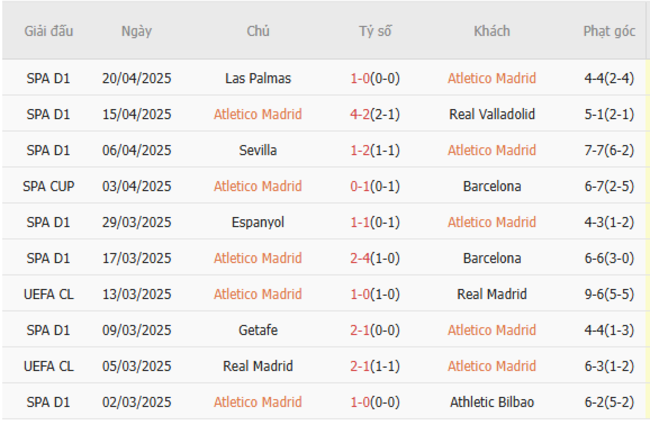Click the SPA CUP league label
Screen dimensions: 650x425
(50, 186)
